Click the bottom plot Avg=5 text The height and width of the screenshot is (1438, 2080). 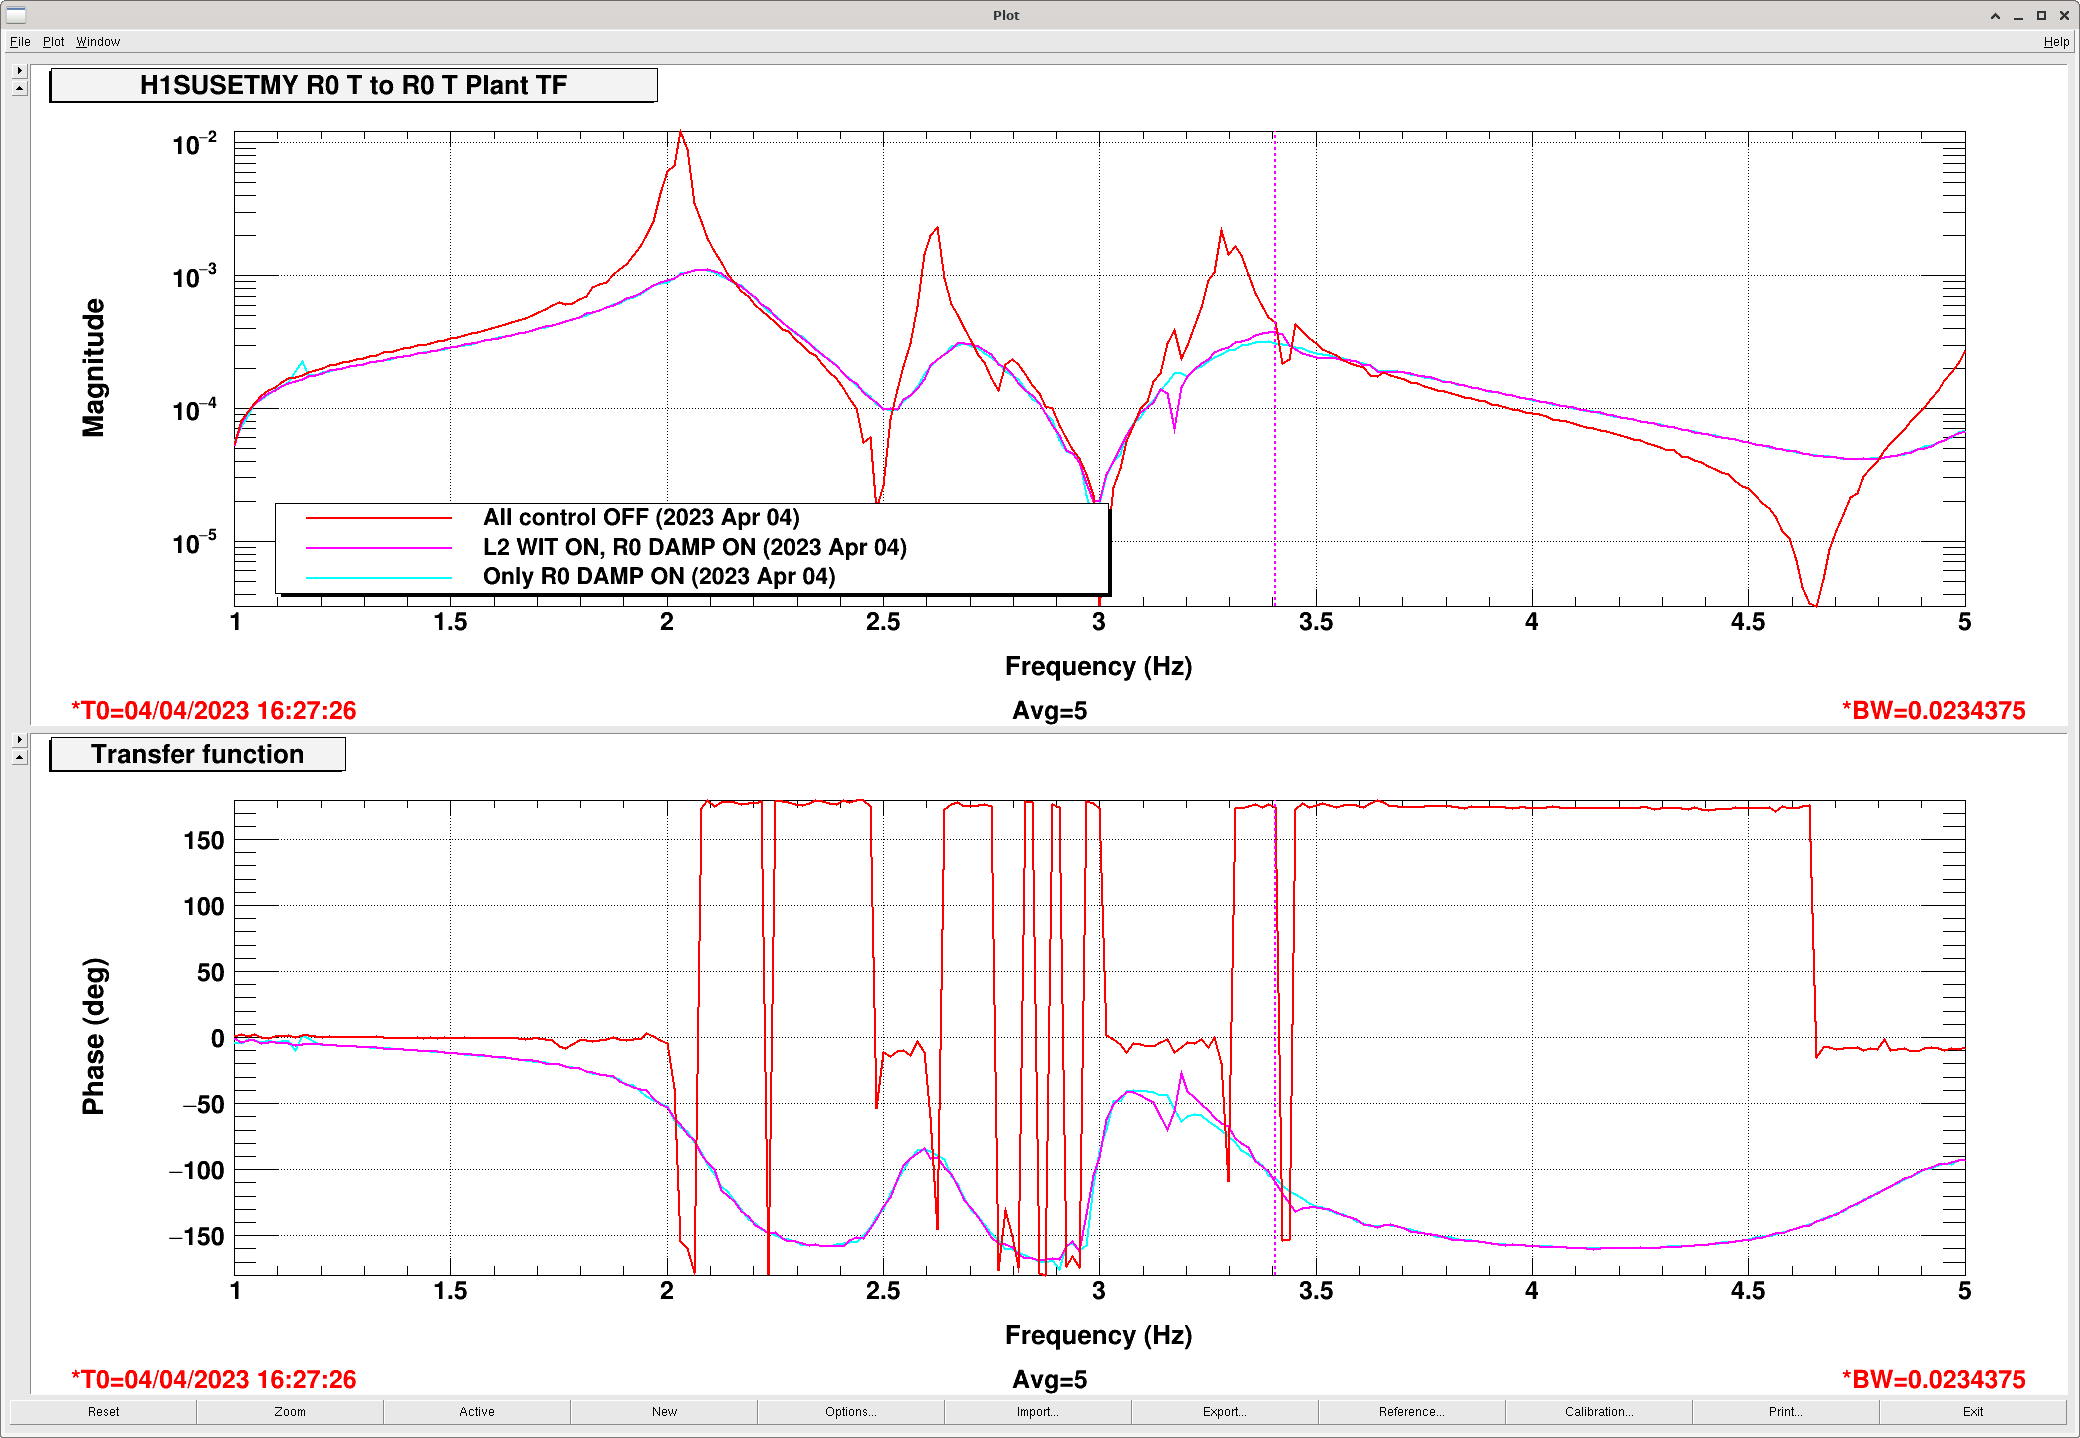coord(1049,1380)
